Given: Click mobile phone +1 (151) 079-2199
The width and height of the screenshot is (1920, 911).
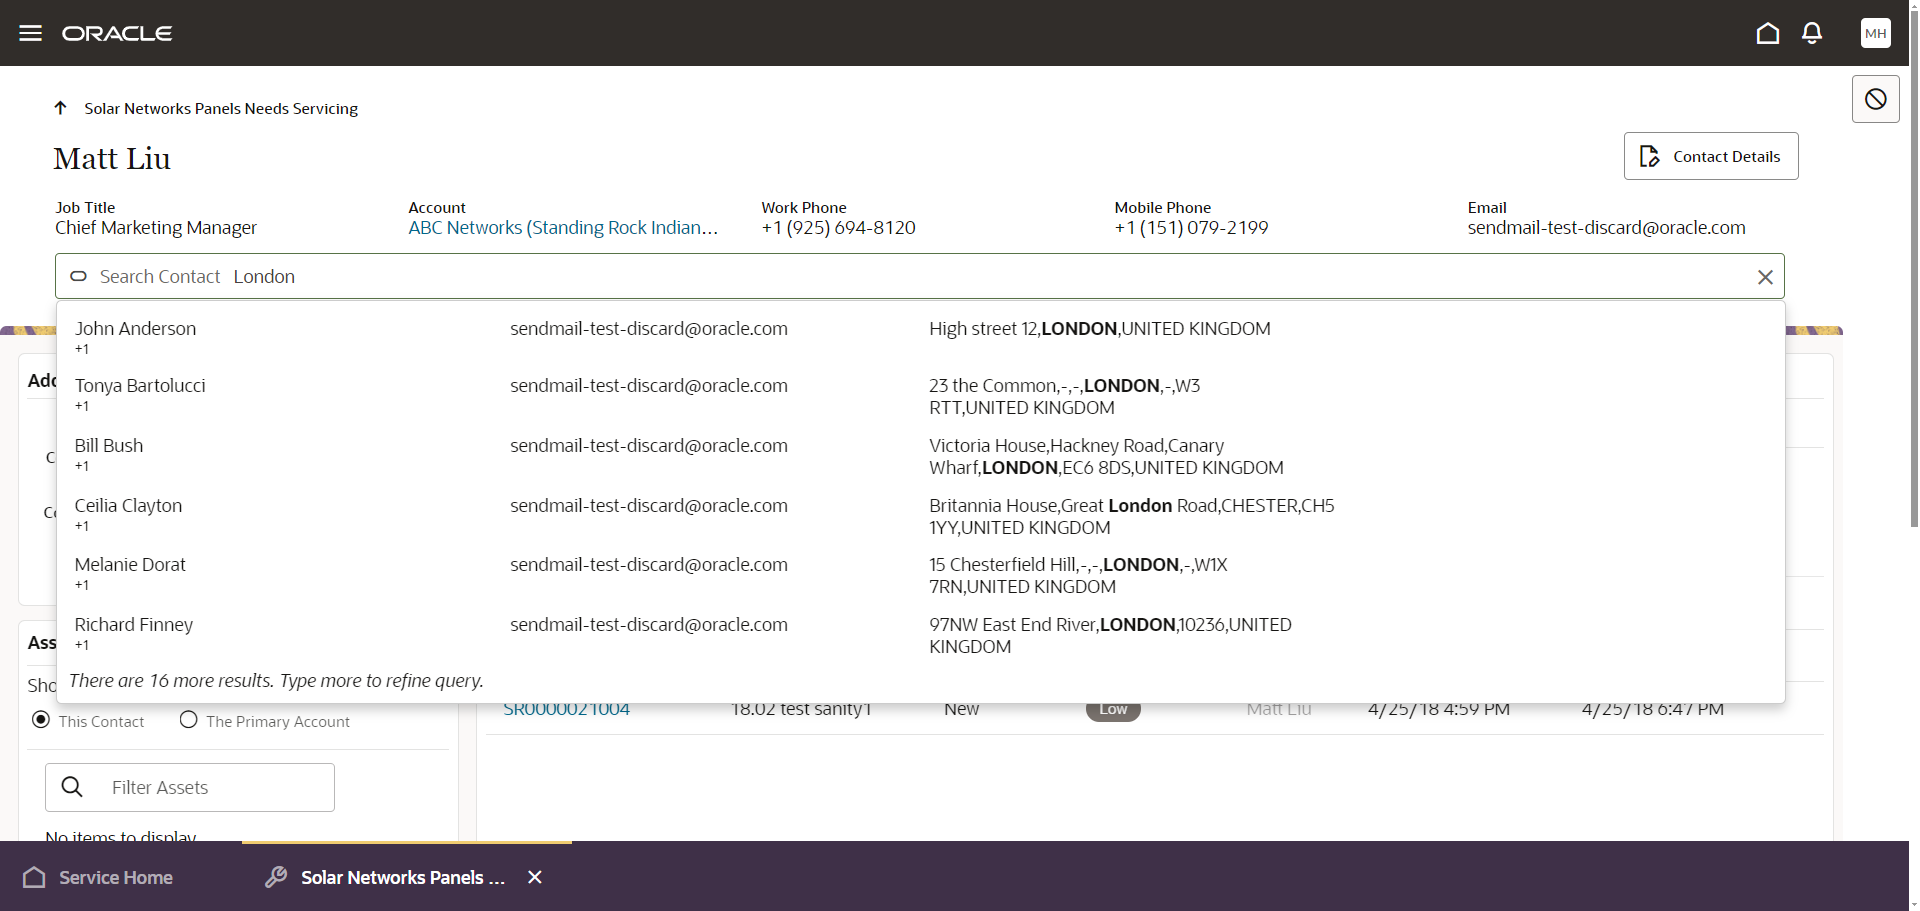Looking at the screenshot, I should click(x=1191, y=228).
